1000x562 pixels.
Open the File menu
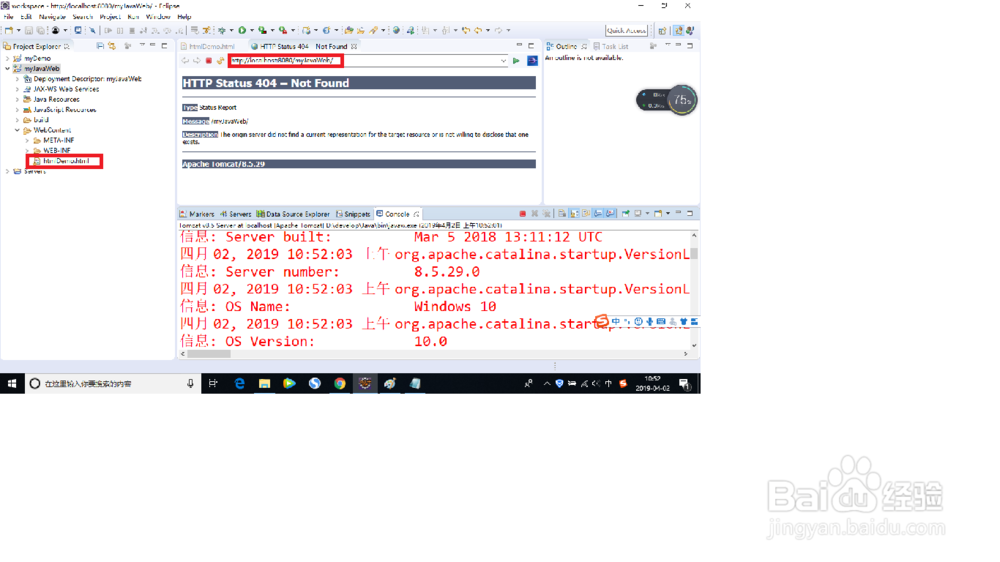[8, 17]
